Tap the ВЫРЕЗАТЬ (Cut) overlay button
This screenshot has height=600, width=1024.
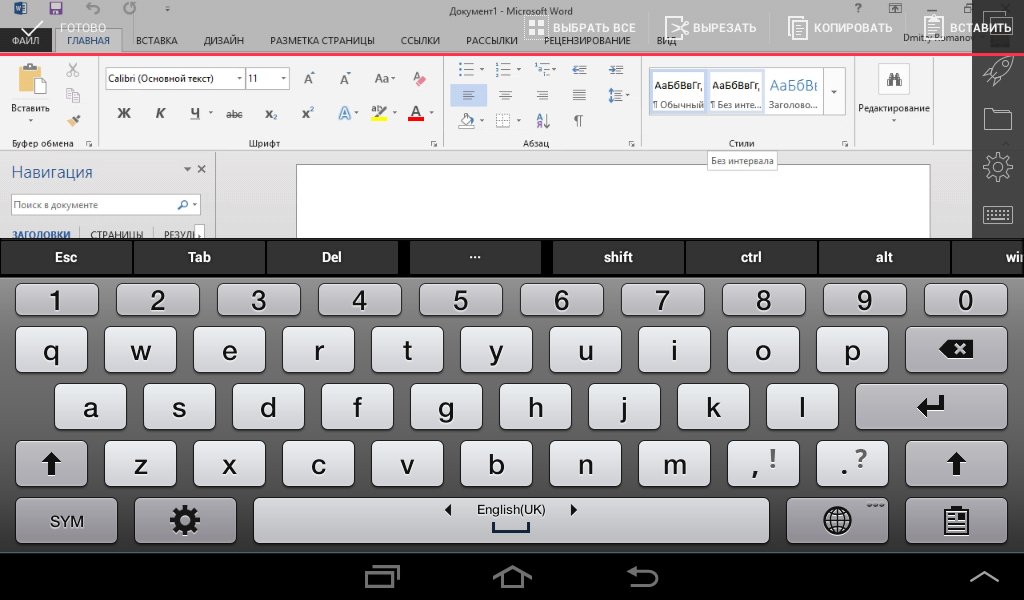click(711, 27)
